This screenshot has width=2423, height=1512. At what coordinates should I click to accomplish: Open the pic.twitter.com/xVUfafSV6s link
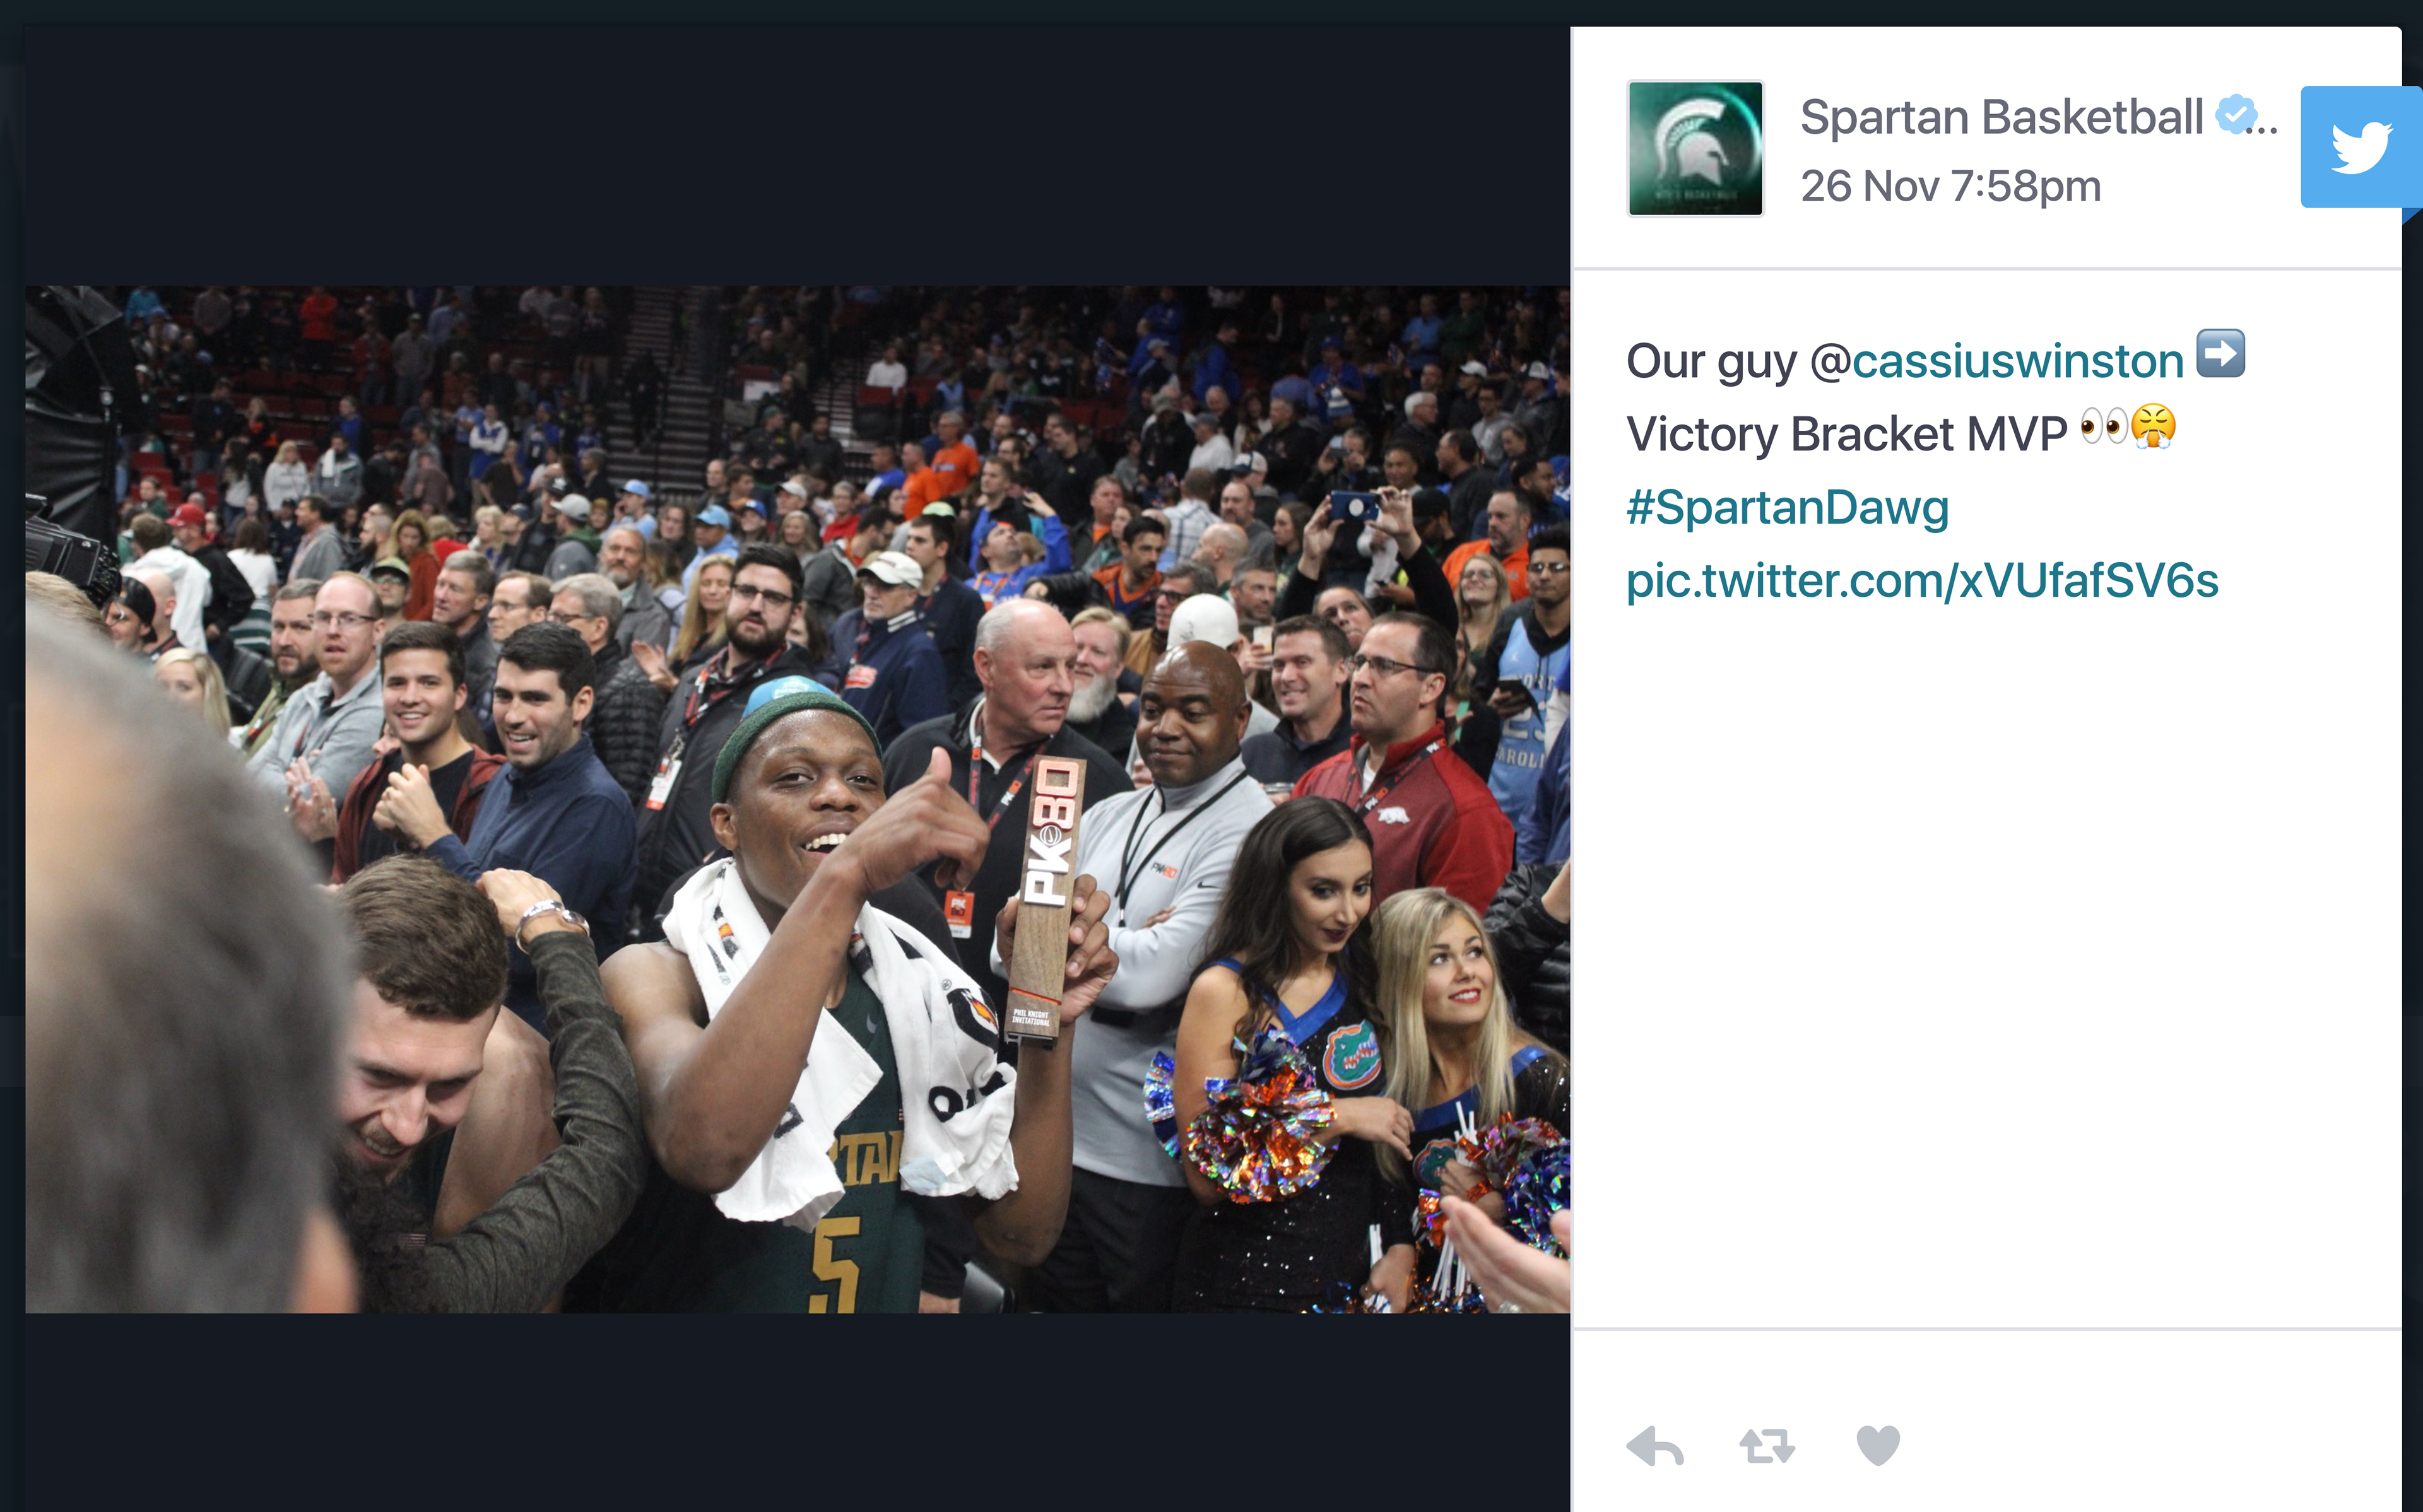tap(1922, 580)
